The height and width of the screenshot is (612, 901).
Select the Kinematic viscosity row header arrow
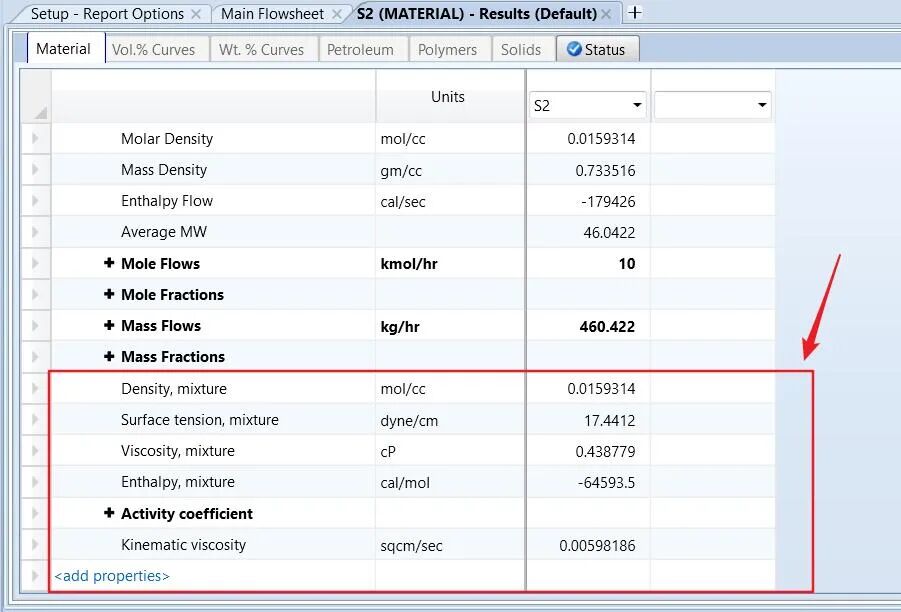click(35, 545)
